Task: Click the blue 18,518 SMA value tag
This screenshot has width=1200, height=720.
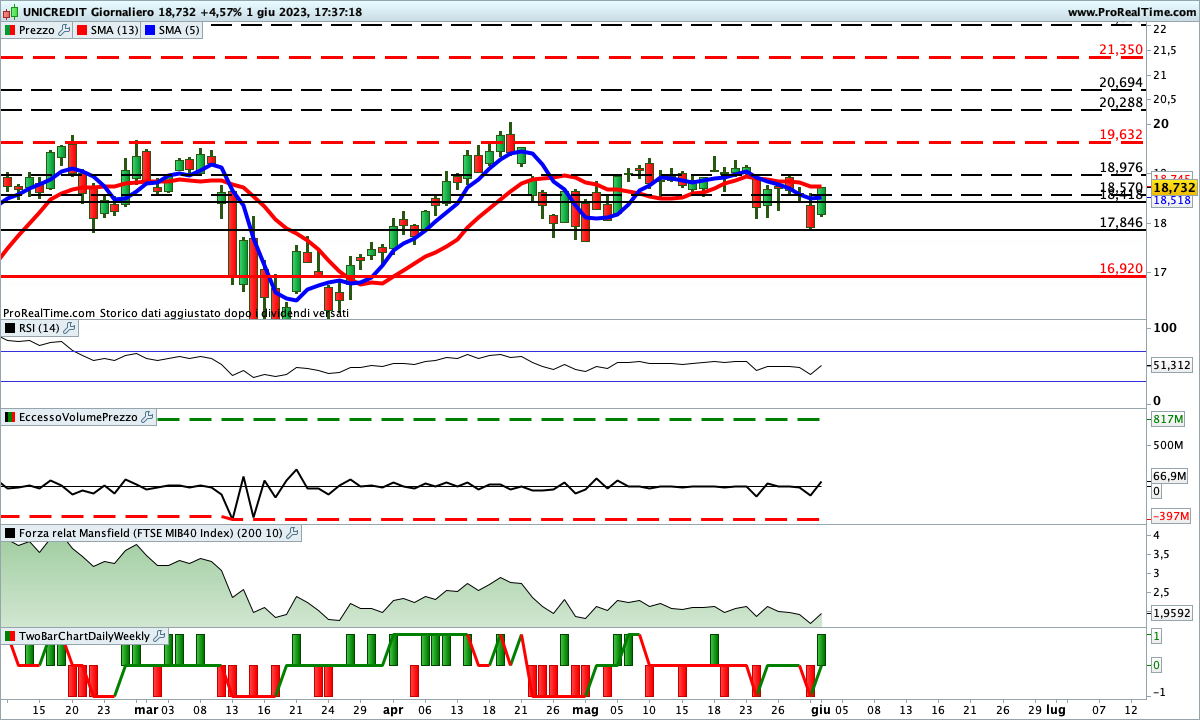Action: tap(1171, 200)
